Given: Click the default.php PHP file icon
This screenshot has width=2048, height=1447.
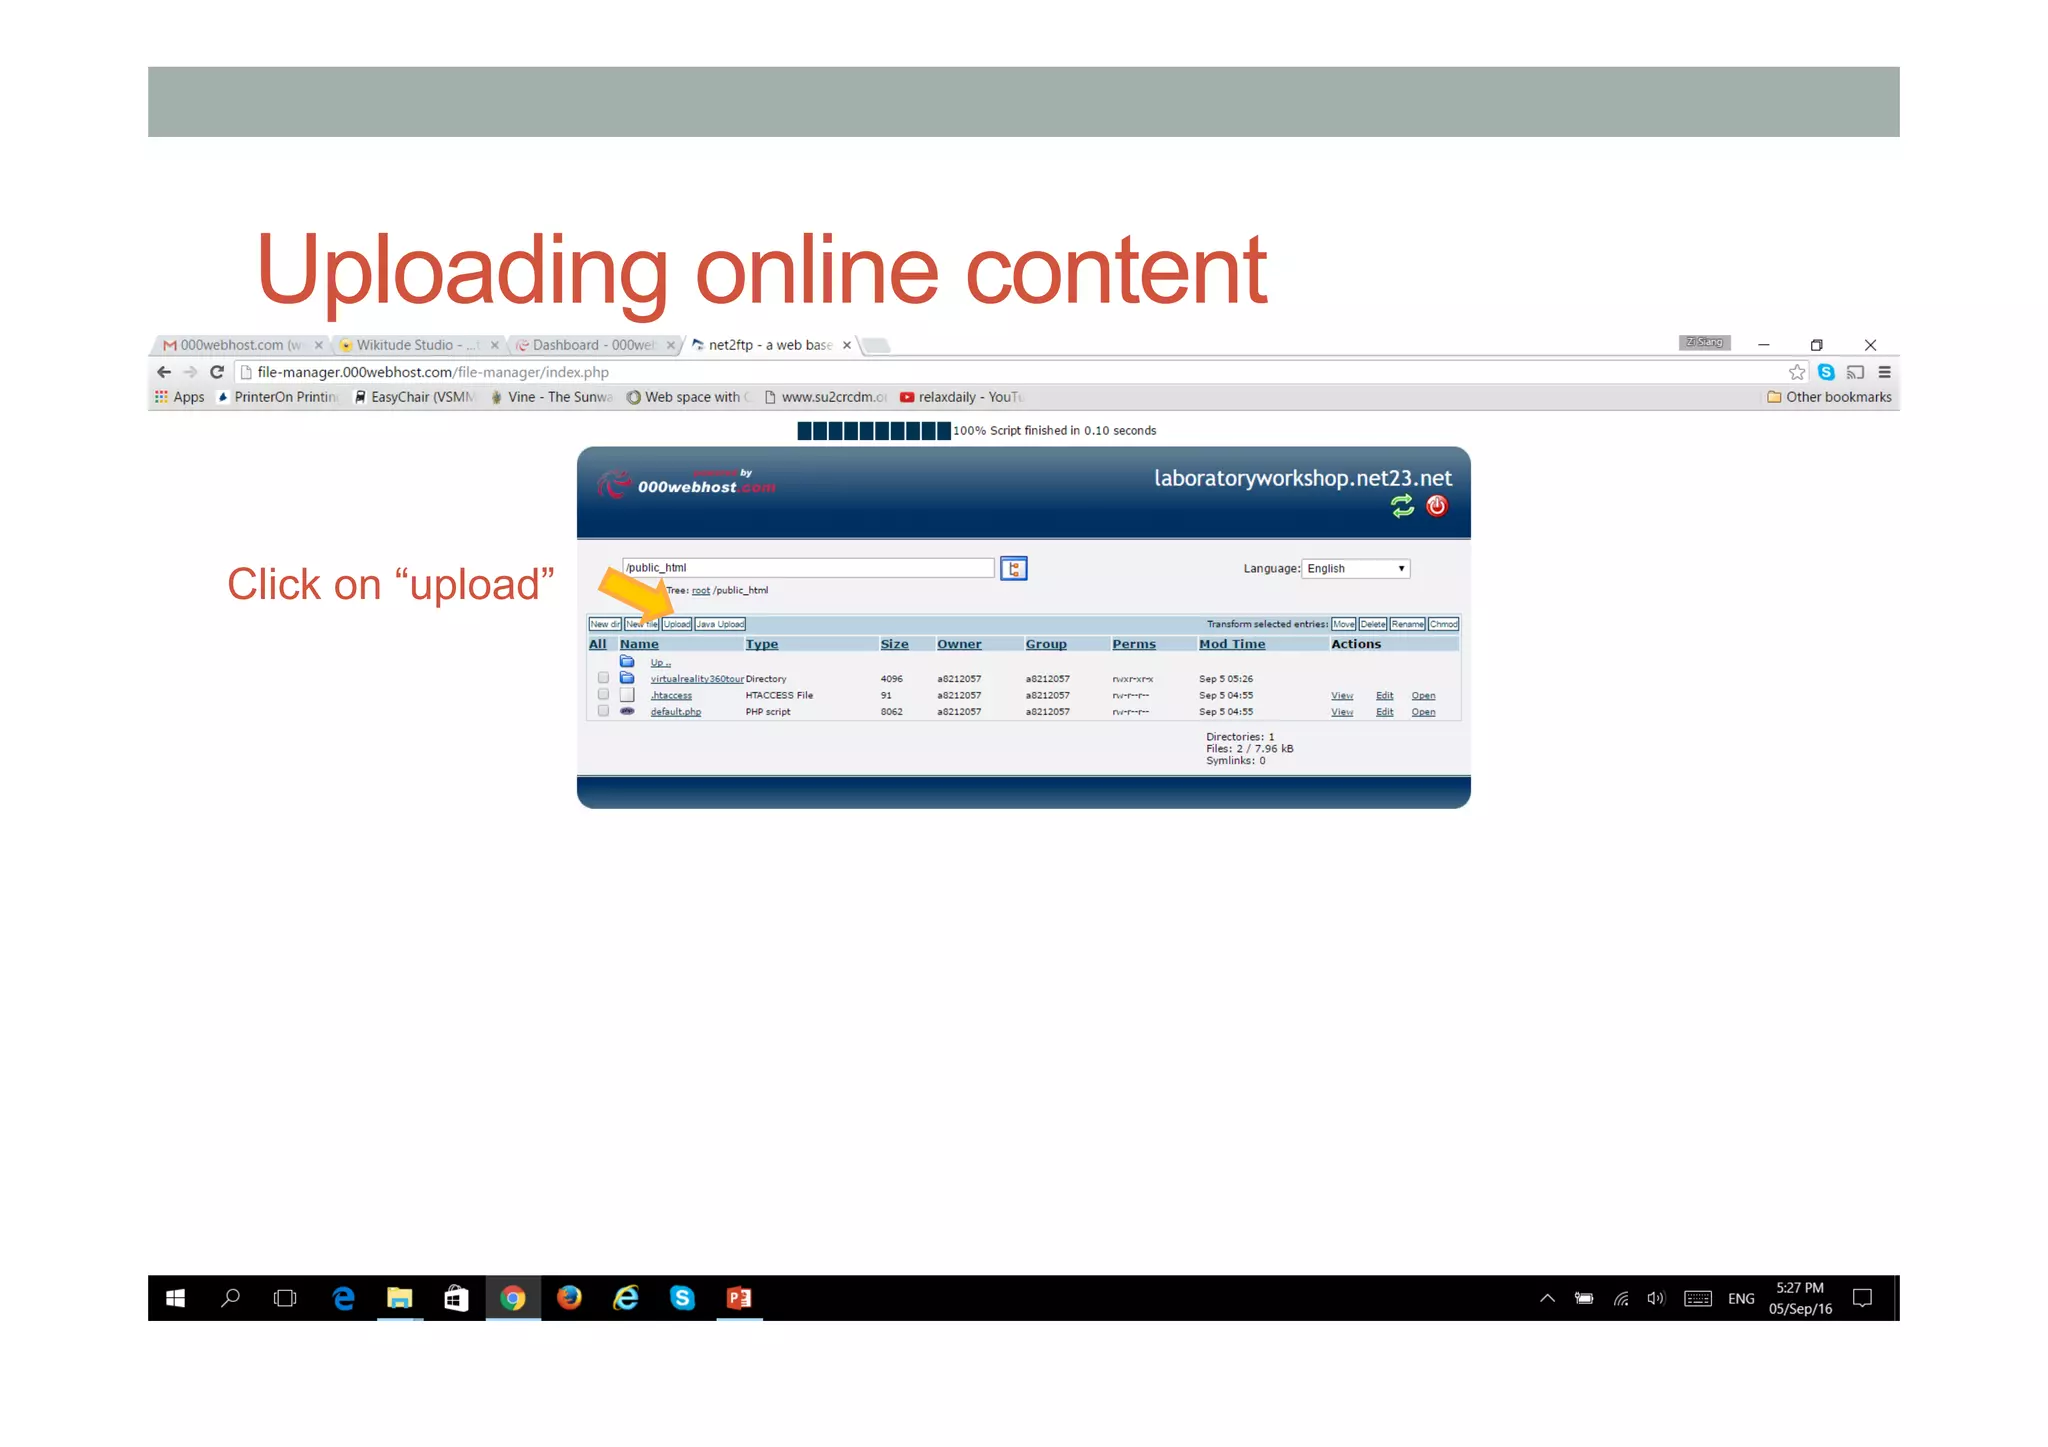Looking at the screenshot, I should 627,711.
